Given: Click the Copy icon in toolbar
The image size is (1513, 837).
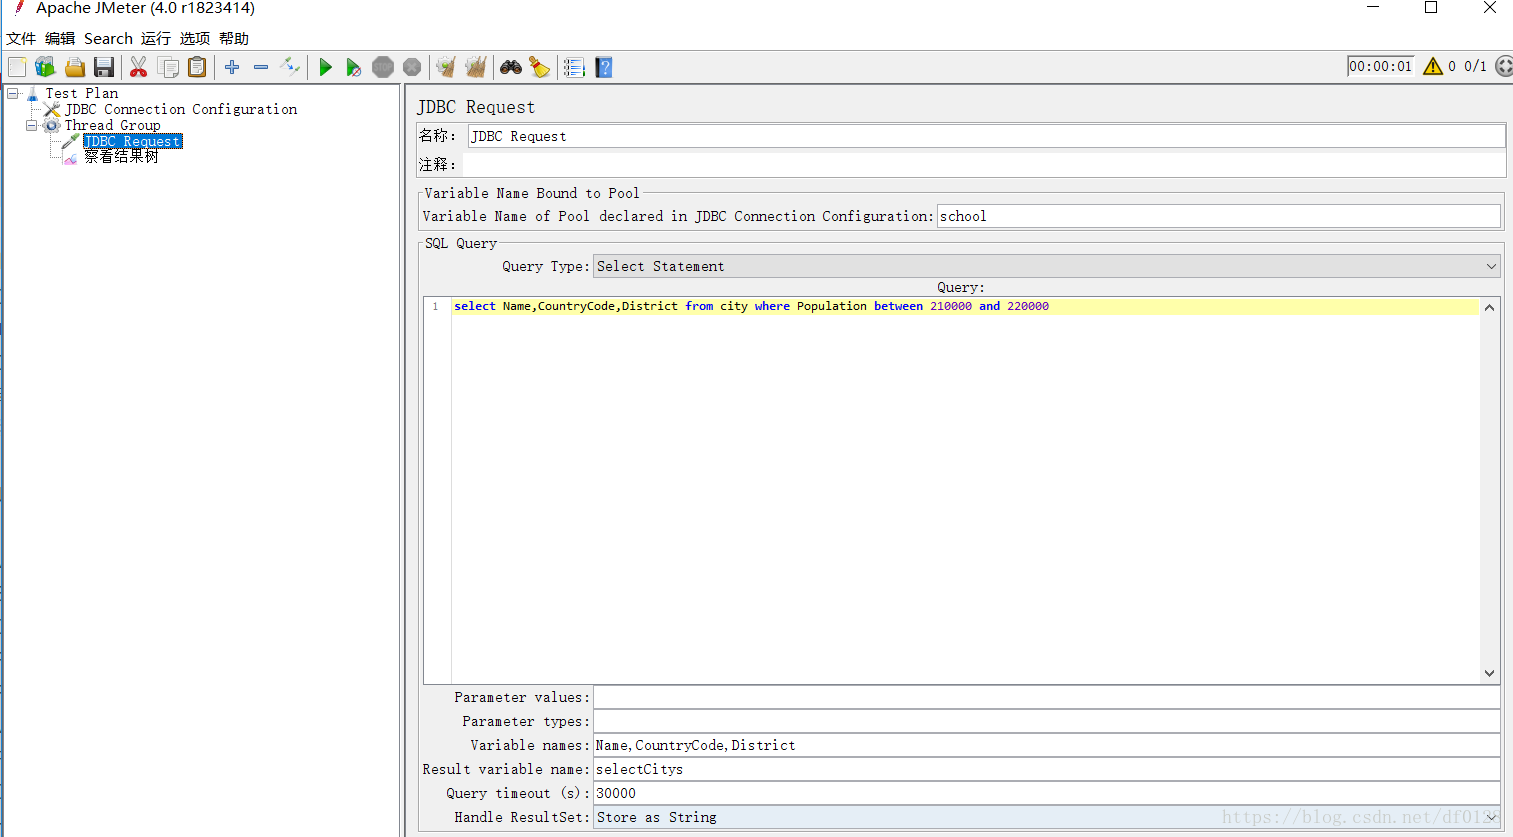Looking at the screenshot, I should [168, 67].
